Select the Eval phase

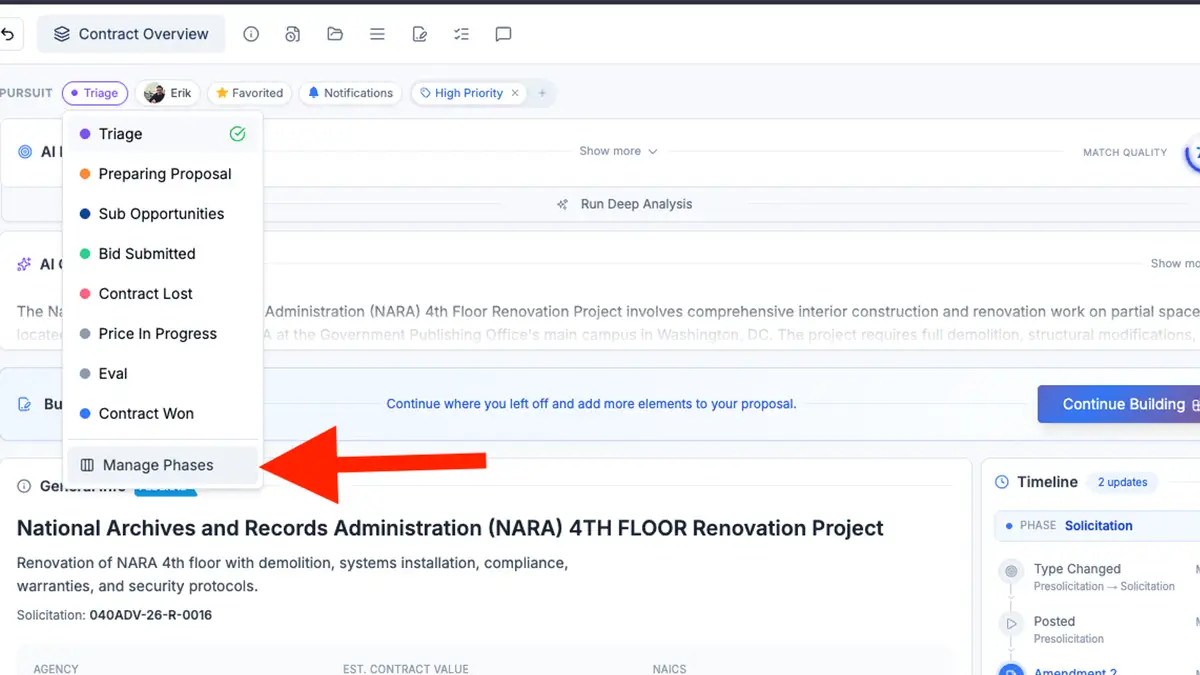pyautogui.click(x=163, y=374)
